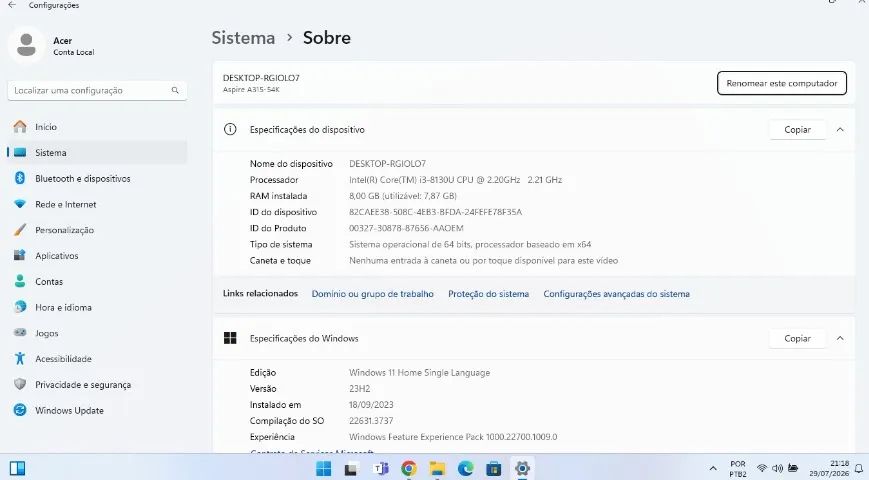Click the Rede e Internet wifi icon
The height and width of the screenshot is (480, 869).
(20, 205)
